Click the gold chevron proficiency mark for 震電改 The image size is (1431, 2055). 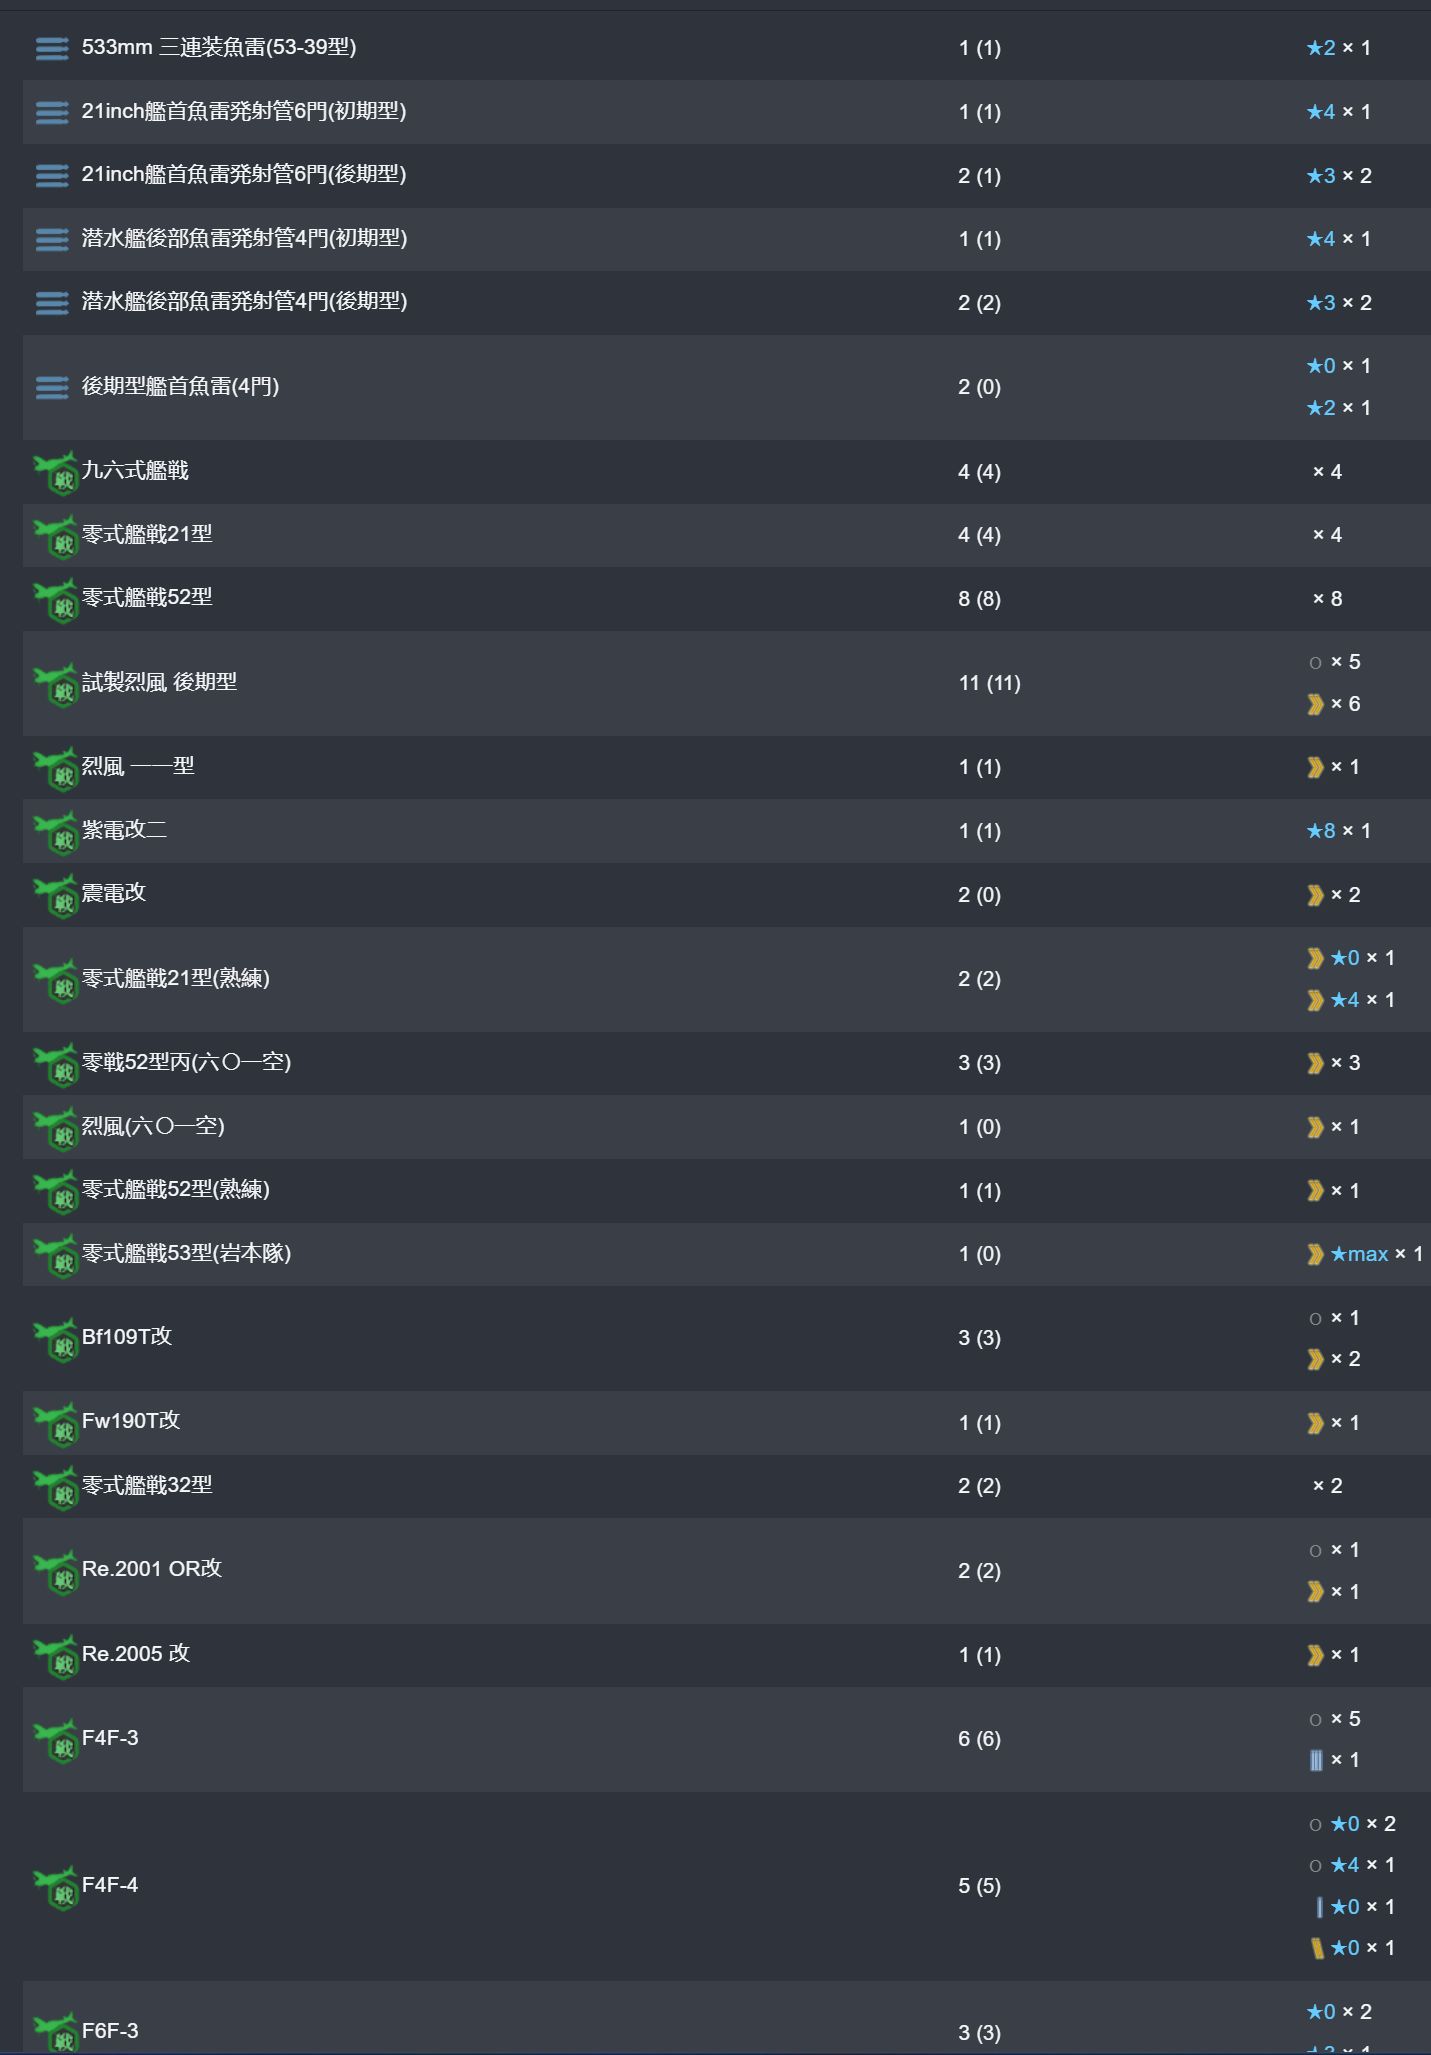(1315, 895)
